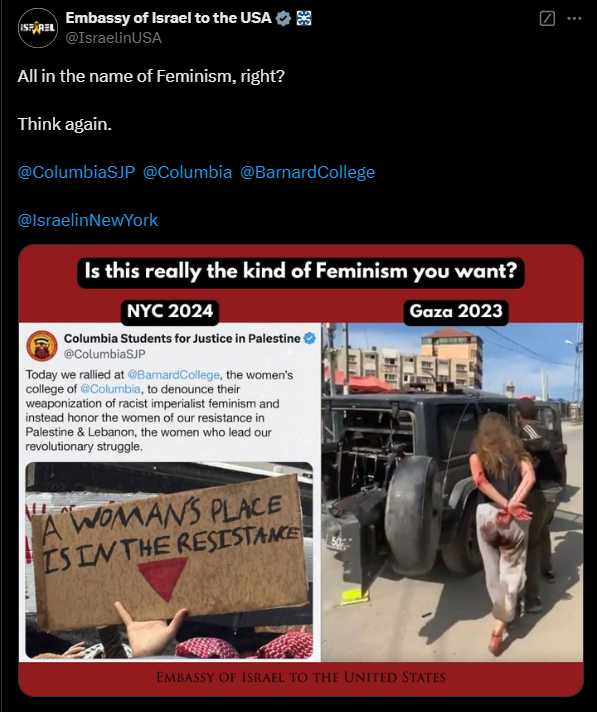This screenshot has height=712, width=597.
Task: Click the Grok slash icon at the top right
Action: click(x=547, y=19)
